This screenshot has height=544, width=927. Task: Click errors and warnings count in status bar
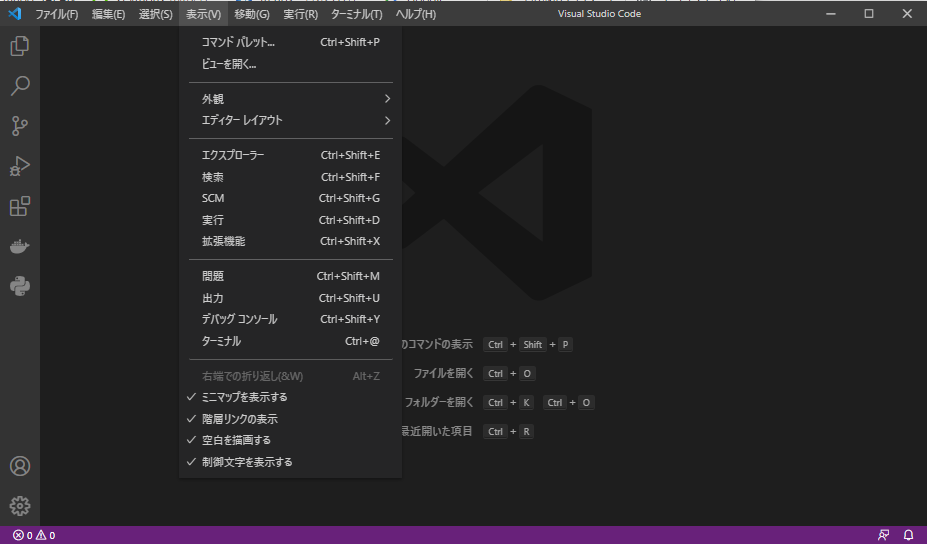(34, 535)
